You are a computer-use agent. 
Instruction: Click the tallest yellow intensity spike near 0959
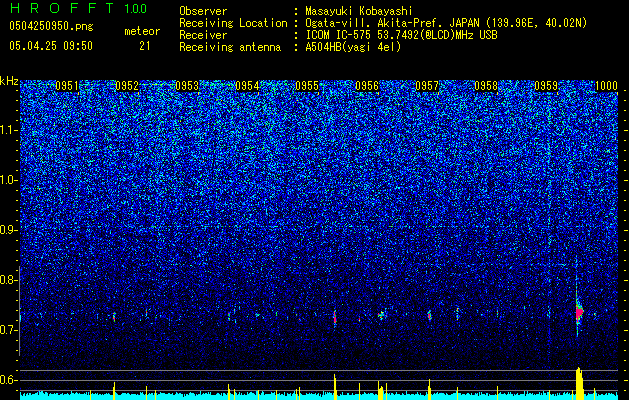pos(579,383)
